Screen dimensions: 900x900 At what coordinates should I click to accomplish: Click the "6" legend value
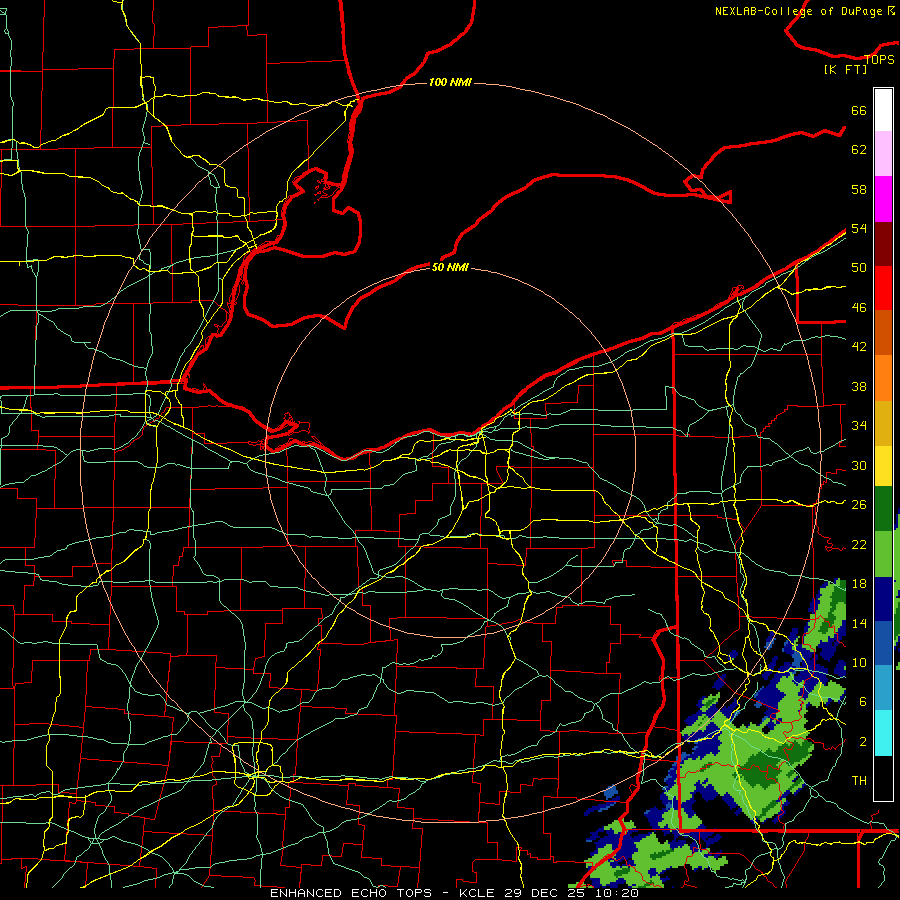(x=863, y=702)
